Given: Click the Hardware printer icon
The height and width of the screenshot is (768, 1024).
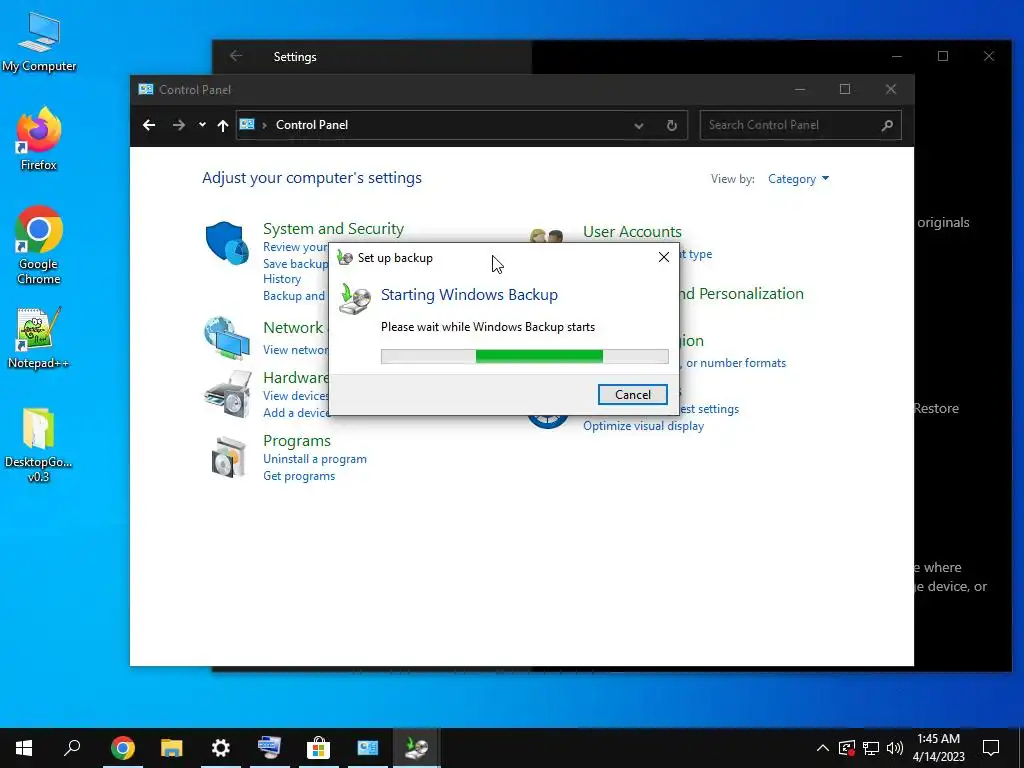Looking at the screenshot, I should click(228, 394).
